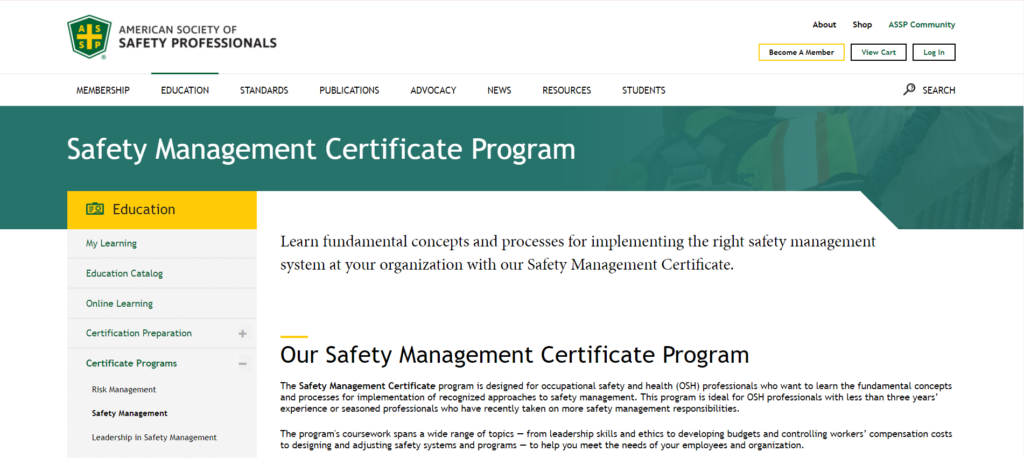
Task: Click bold Safety Management Certificate text in paragraph
Action: point(367,385)
